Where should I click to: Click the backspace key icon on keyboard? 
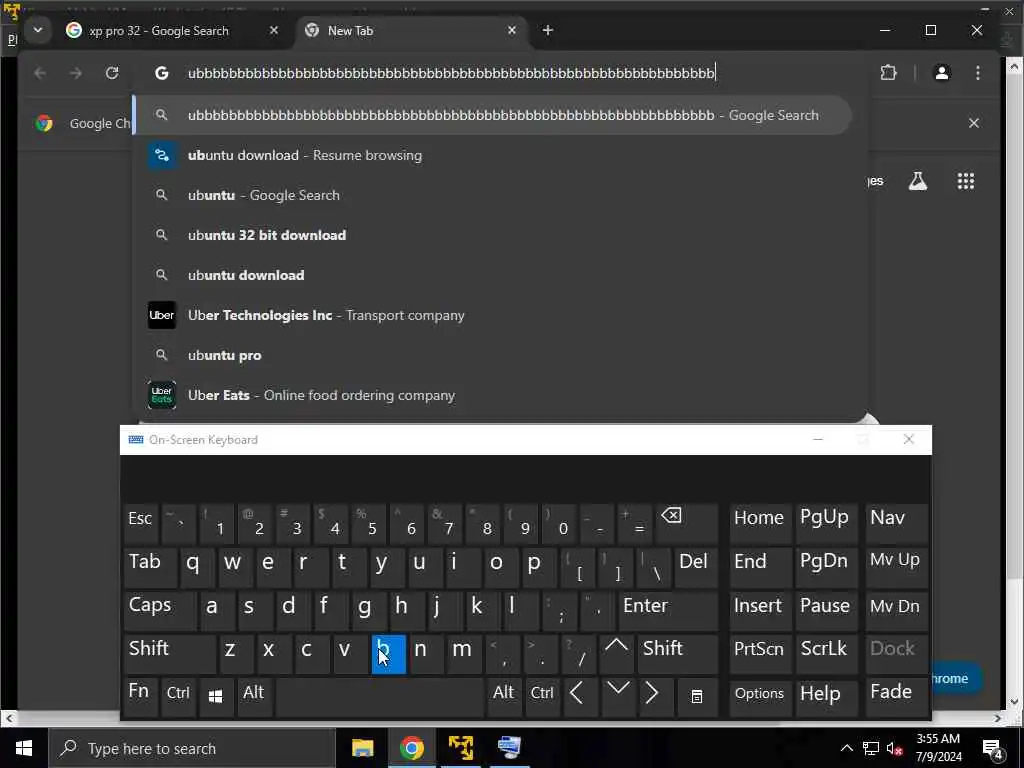687,523
